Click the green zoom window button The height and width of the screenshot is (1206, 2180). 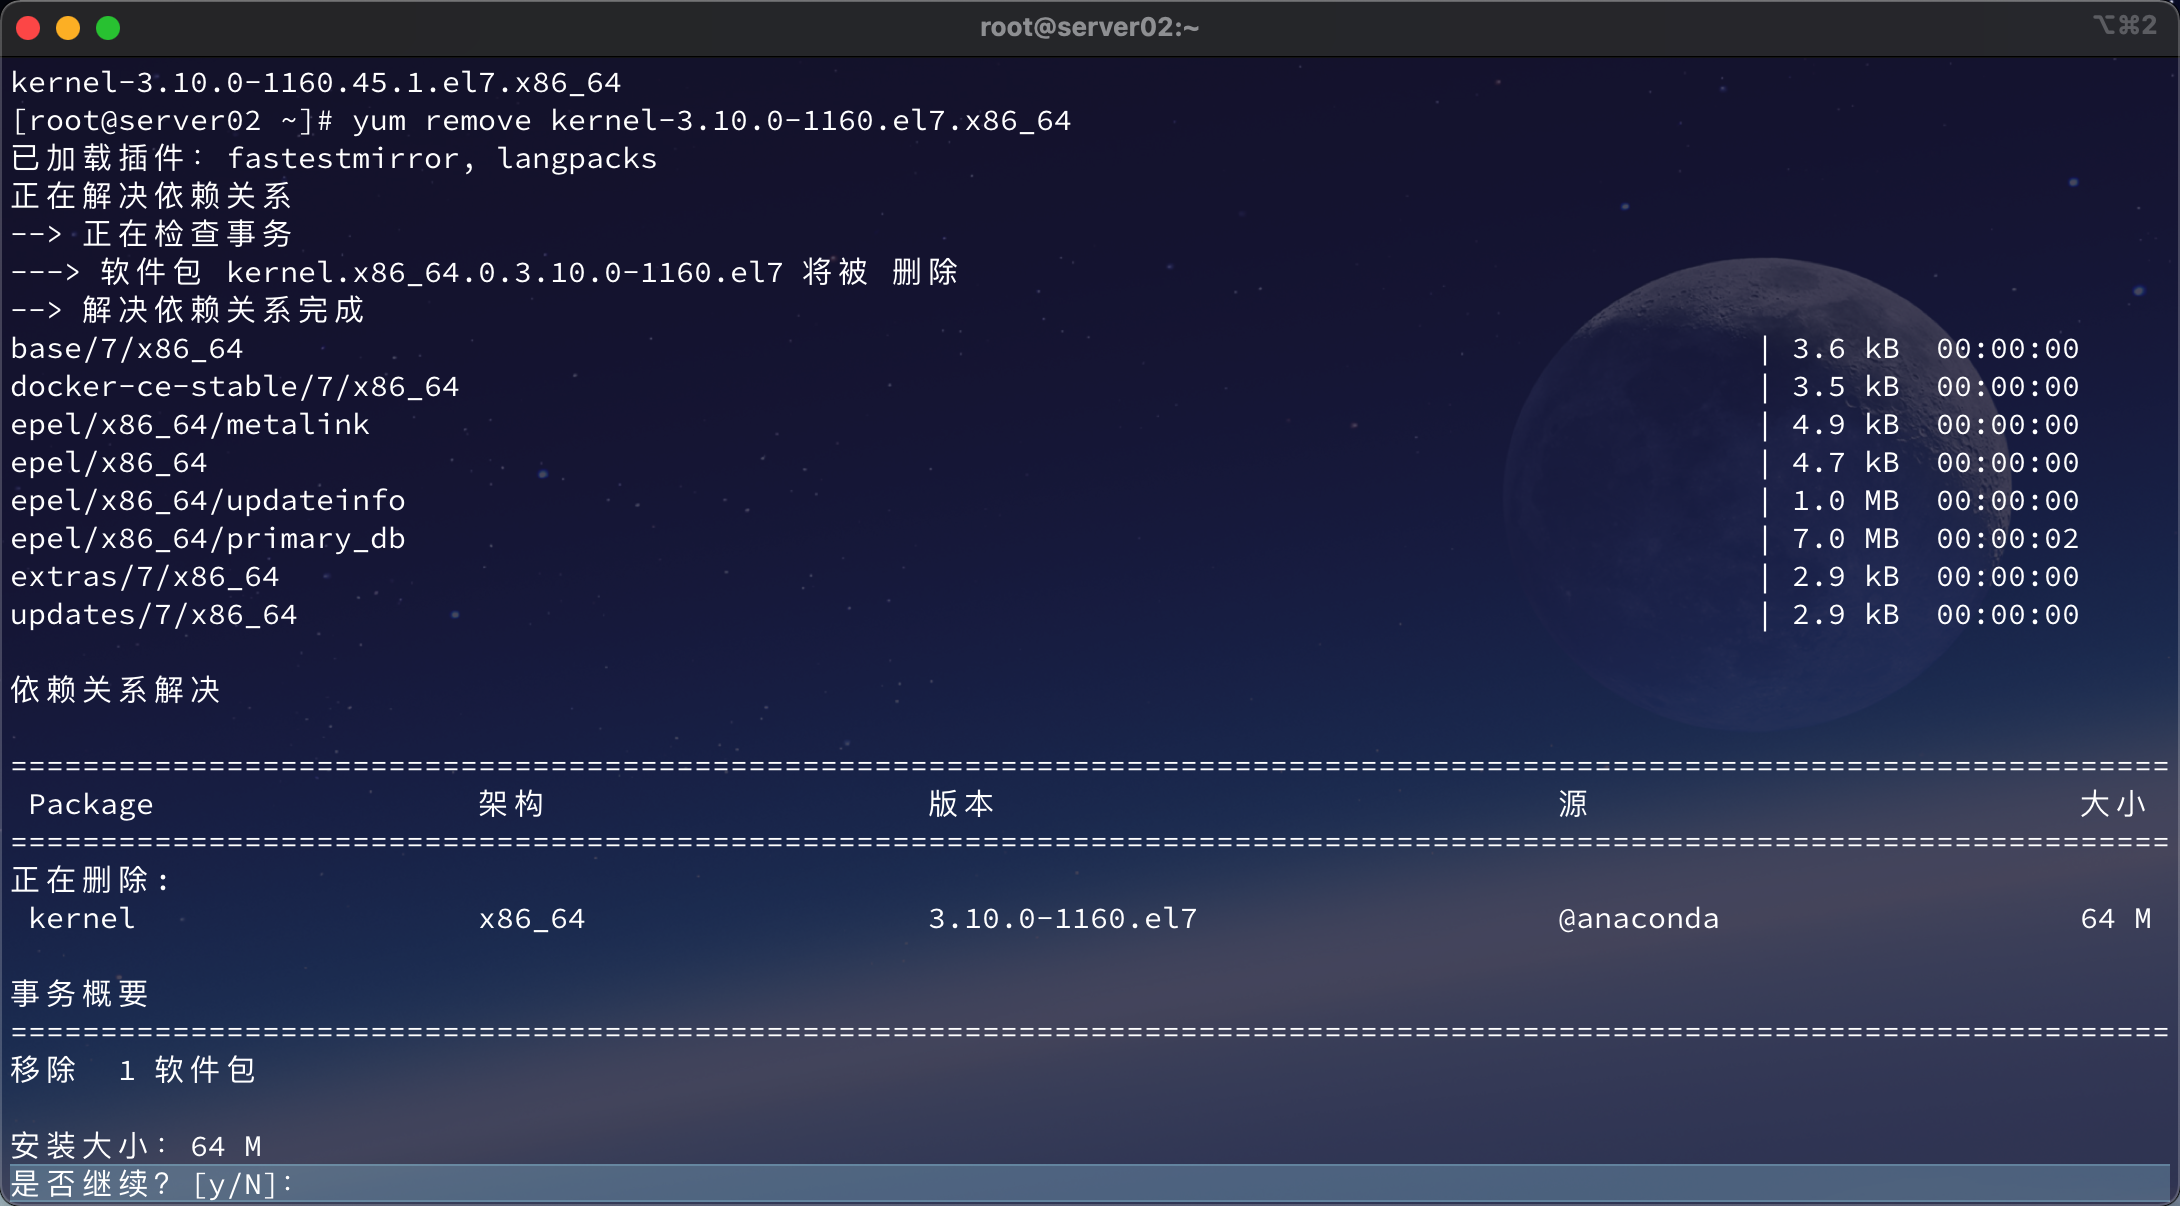coord(107,28)
